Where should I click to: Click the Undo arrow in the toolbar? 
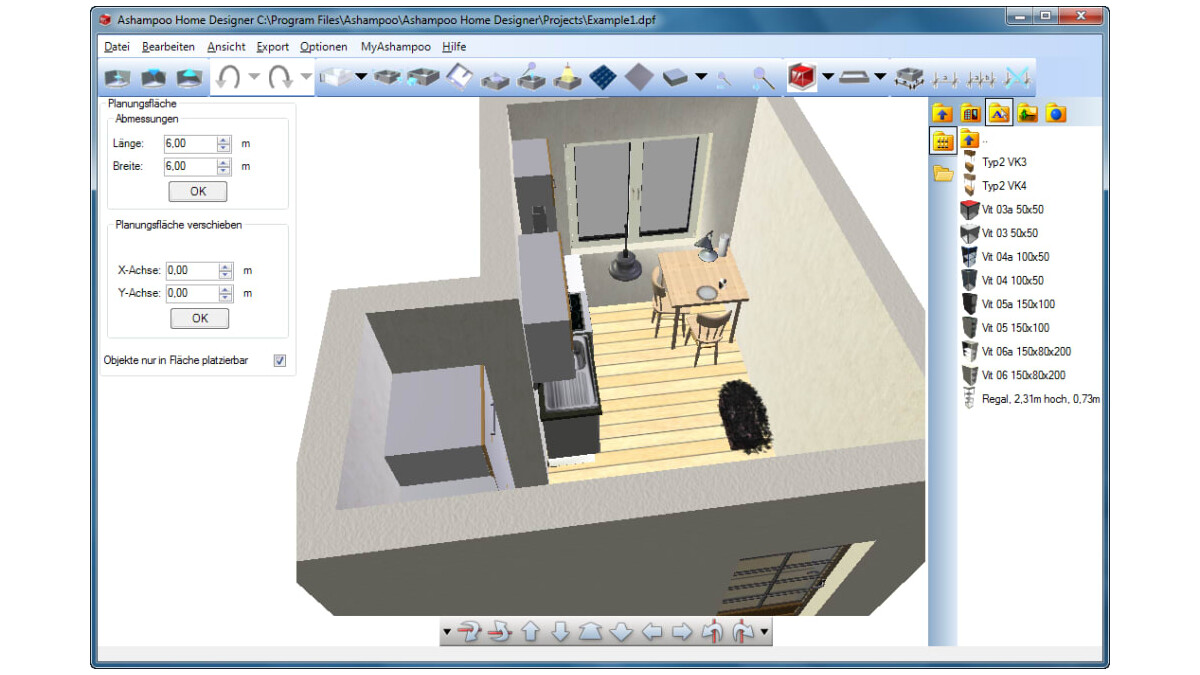[228, 77]
